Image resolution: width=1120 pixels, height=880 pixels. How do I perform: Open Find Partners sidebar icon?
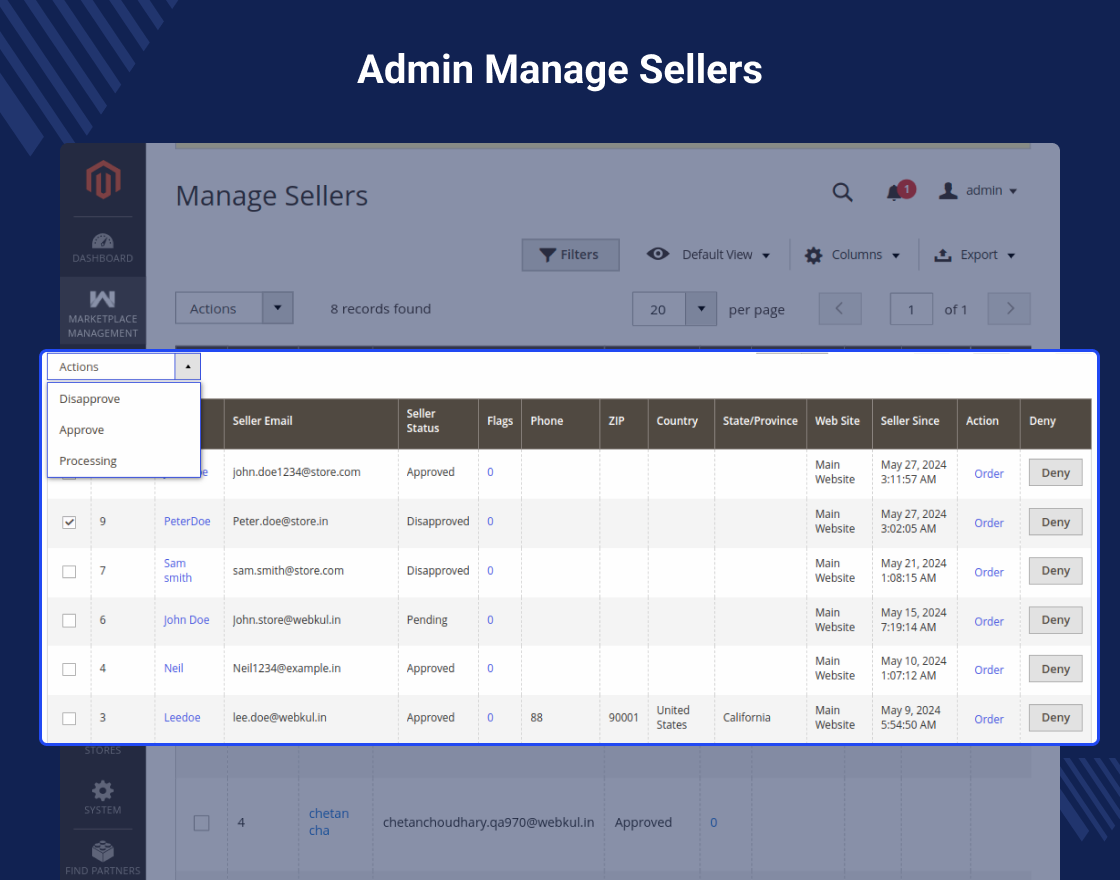click(x=103, y=857)
